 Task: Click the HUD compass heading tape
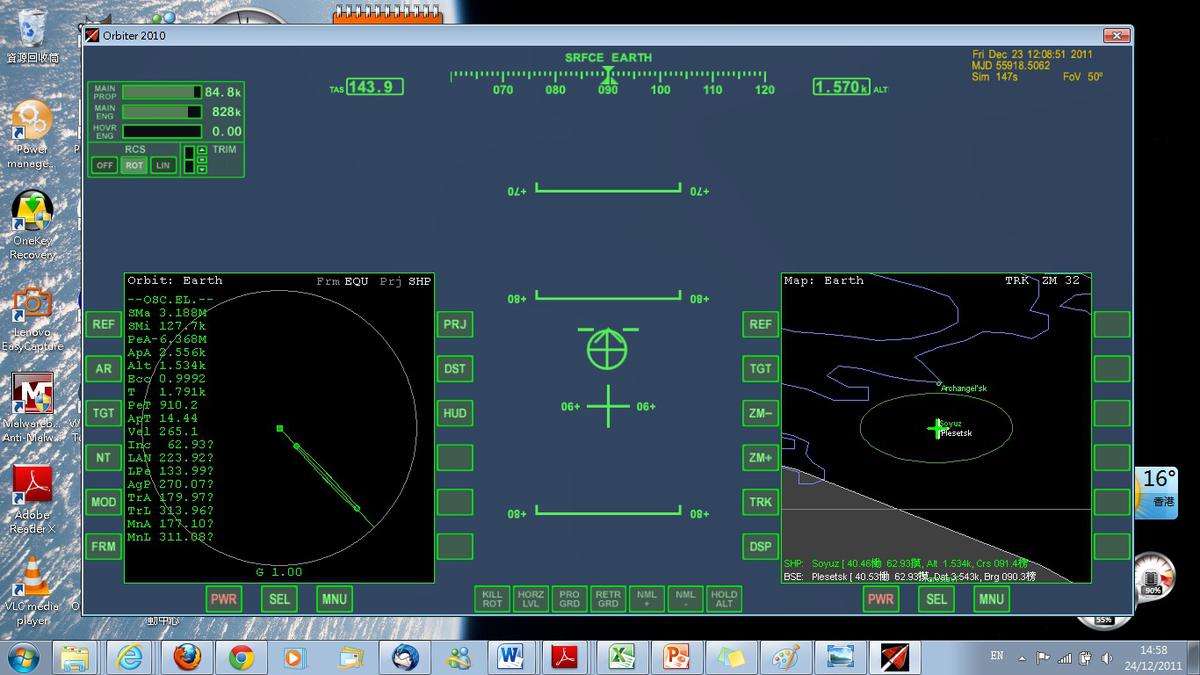click(609, 81)
